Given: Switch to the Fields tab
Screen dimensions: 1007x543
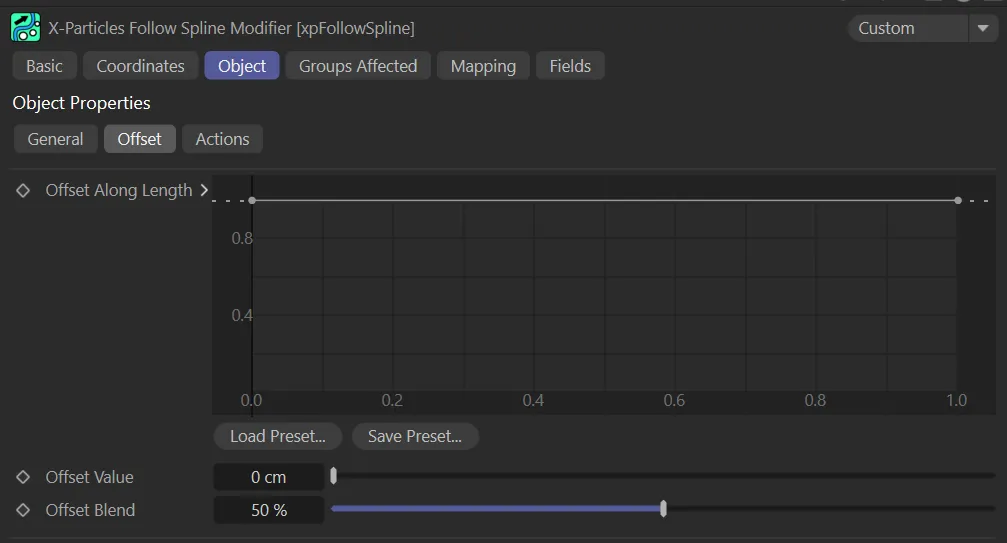Looking at the screenshot, I should click(570, 66).
